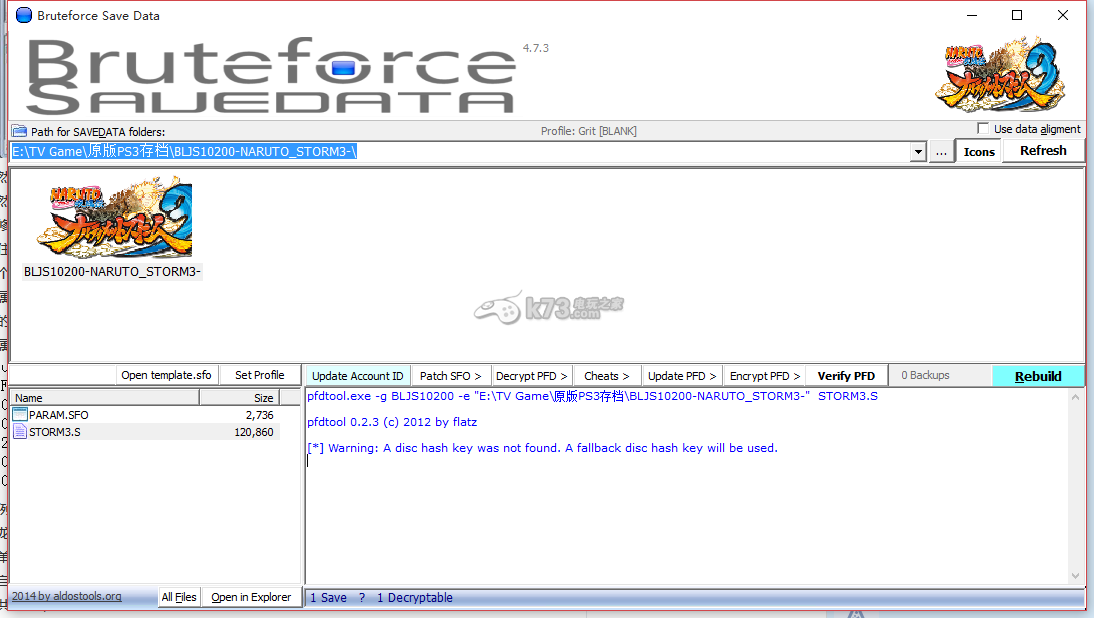The width and height of the screenshot is (1094, 618).
Task: Click the 4.7.3 version number
Action: [x=536, y=48]
